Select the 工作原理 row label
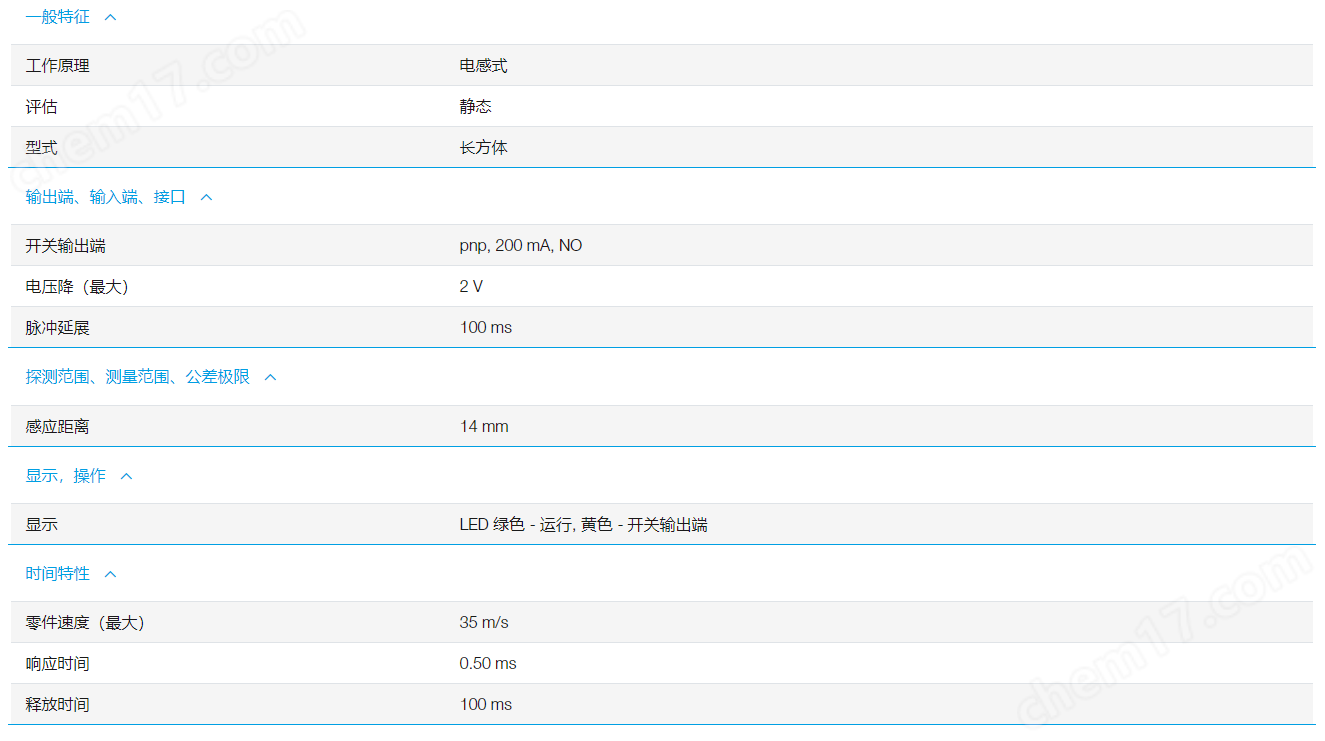The image size is (1325, 741). (58, 66)
